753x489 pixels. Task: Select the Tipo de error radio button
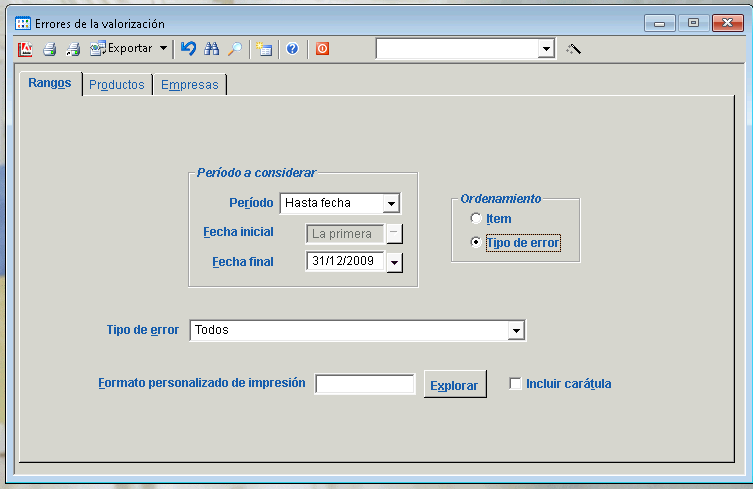point(475,242)
